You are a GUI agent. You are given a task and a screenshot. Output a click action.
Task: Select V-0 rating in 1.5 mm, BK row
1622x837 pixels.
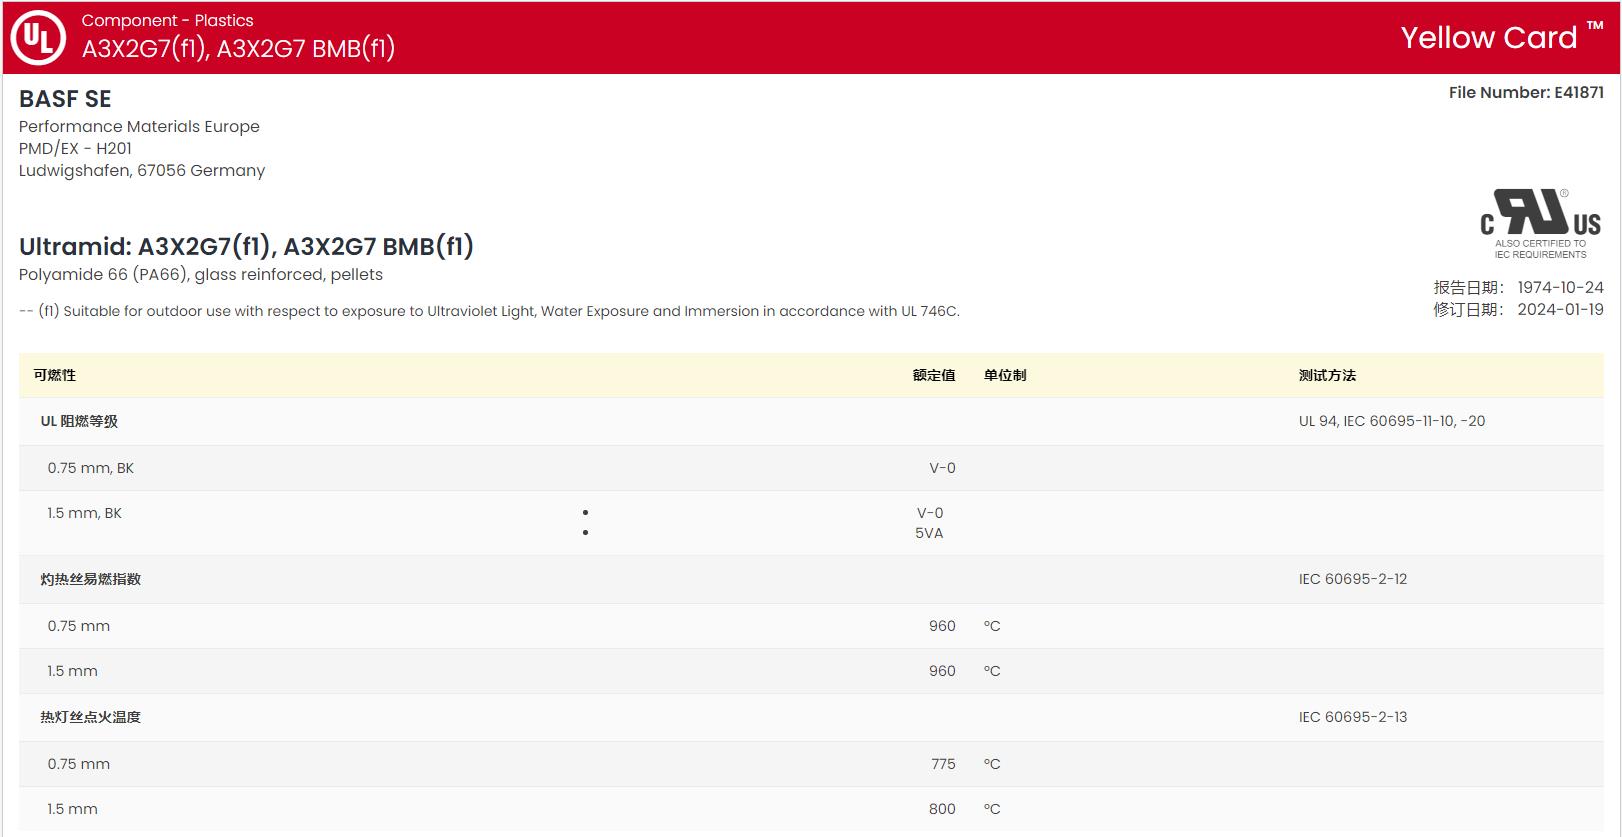(x=930, y=513)
